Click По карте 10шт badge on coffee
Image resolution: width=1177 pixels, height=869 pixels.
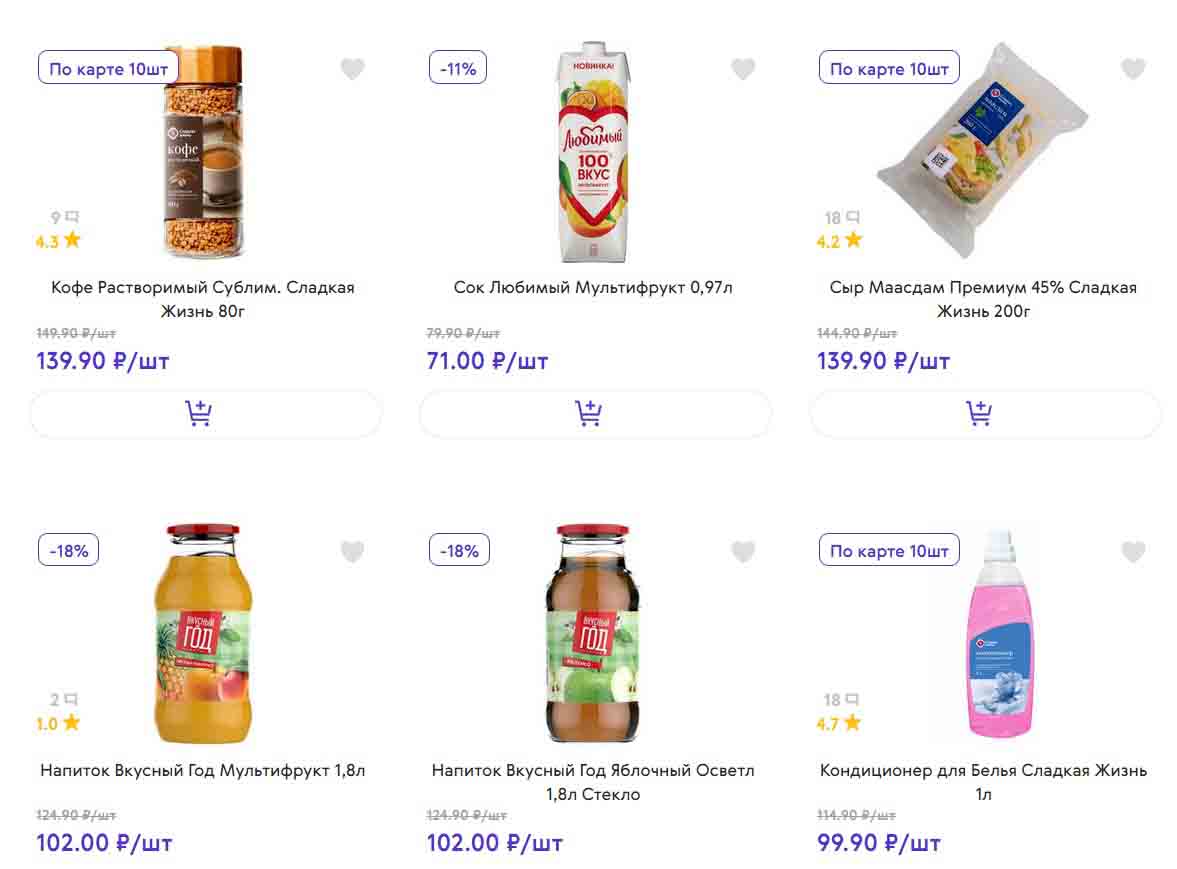click(x=109, y=69)
